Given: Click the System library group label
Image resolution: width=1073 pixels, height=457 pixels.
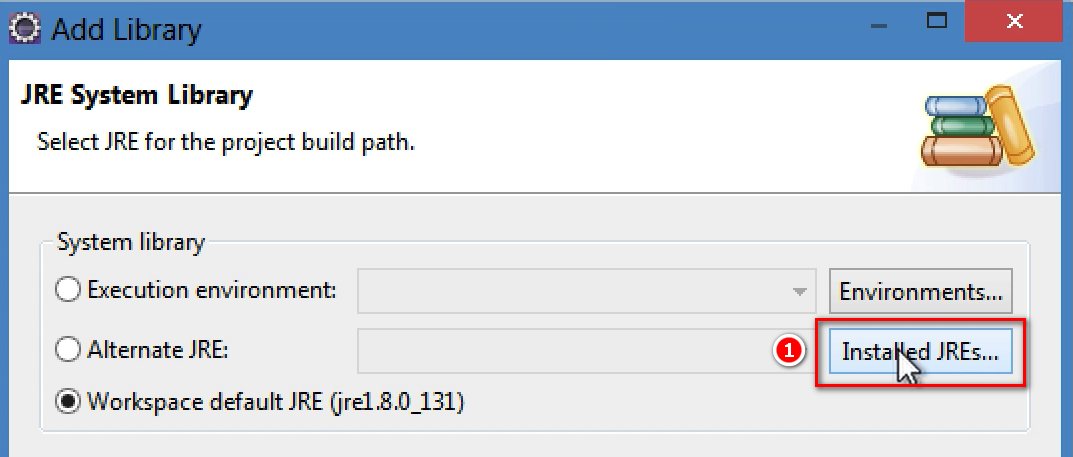Looking at the screenshot, I should [x=131, y=242].
